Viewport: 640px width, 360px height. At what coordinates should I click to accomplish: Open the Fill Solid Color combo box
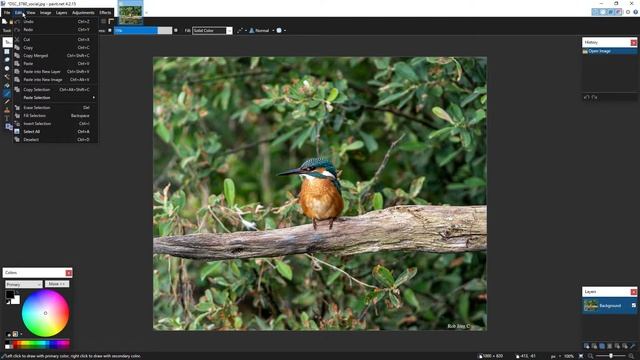click(x=212, y=31)
